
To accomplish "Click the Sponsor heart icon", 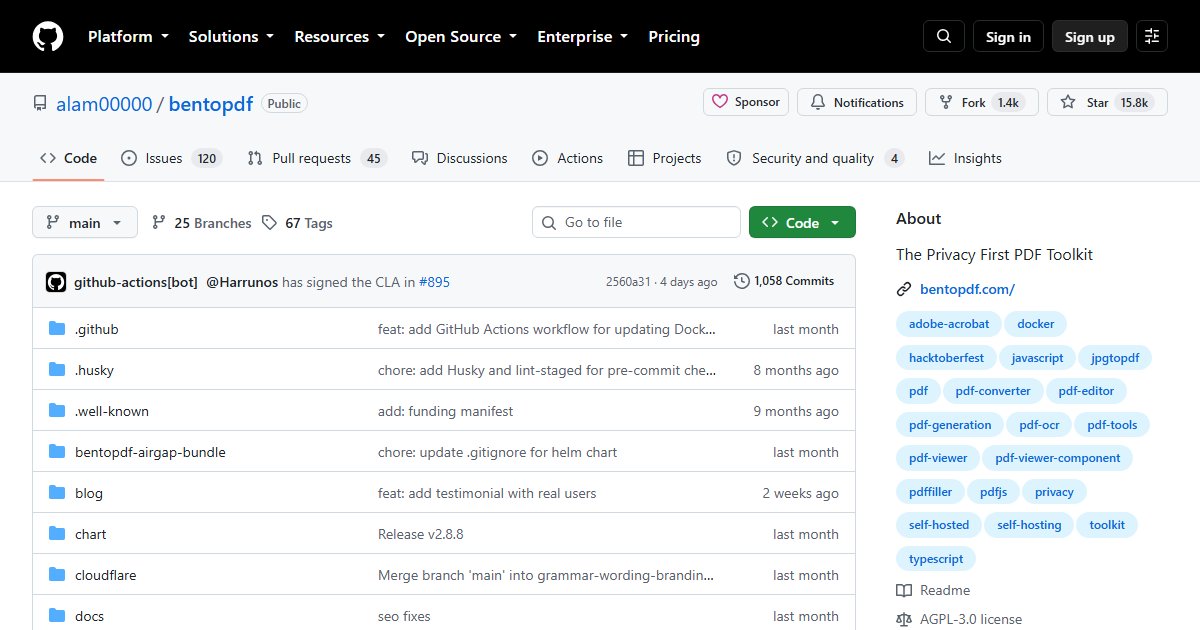I will click(x=720, y=102).
